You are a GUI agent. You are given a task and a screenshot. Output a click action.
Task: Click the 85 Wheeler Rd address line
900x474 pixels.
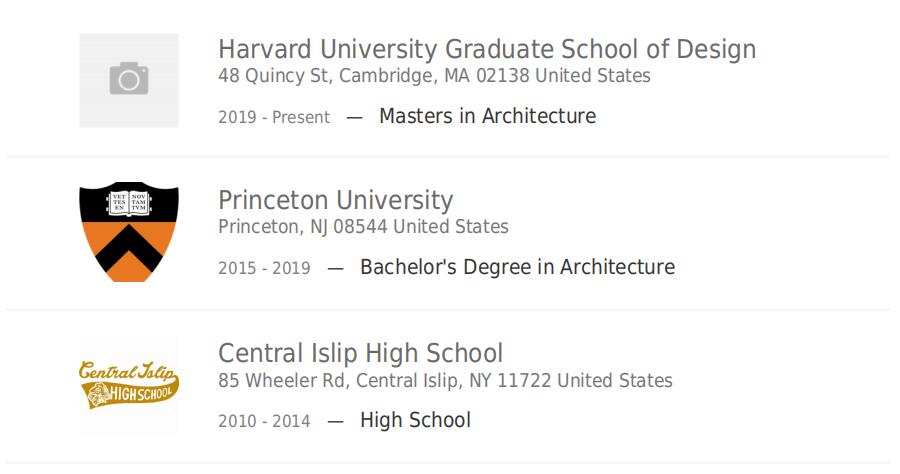(x=445, y=380)
